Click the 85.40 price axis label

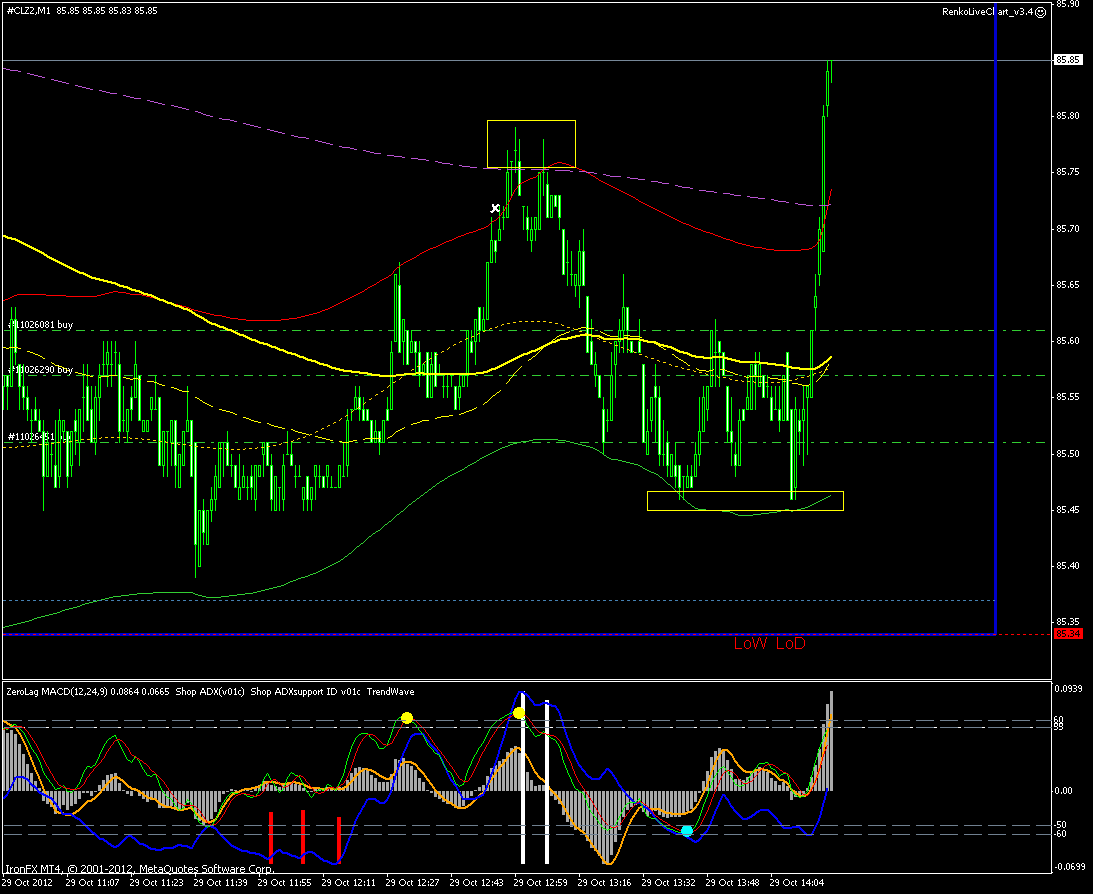coord(1068,566)
